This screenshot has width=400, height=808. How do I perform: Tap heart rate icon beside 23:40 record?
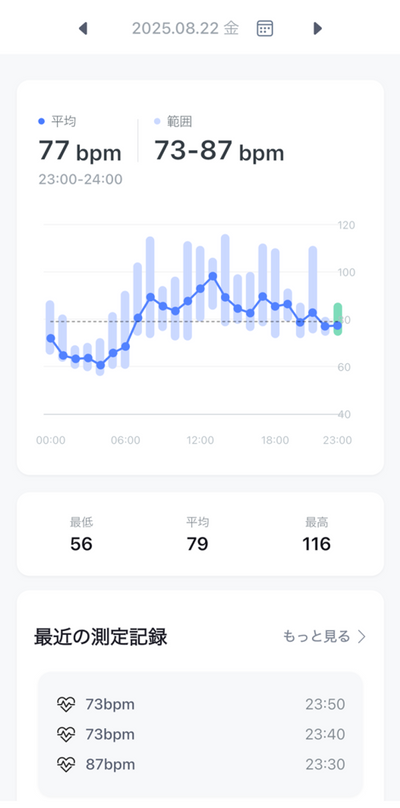tap(66, 734)
